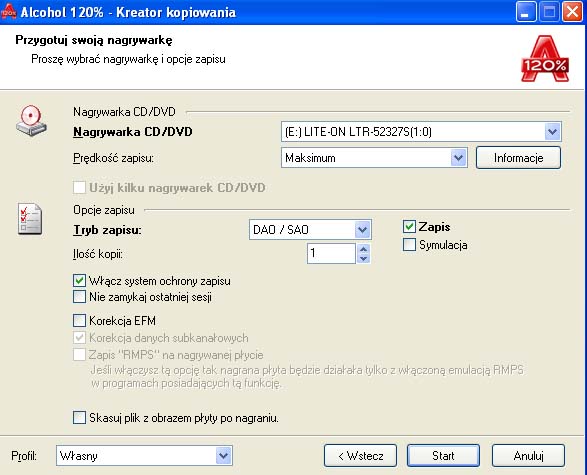Click the Alcohol 120% title bar icon
The height and width of the screenshot is (475, 587).
[8, 12]
